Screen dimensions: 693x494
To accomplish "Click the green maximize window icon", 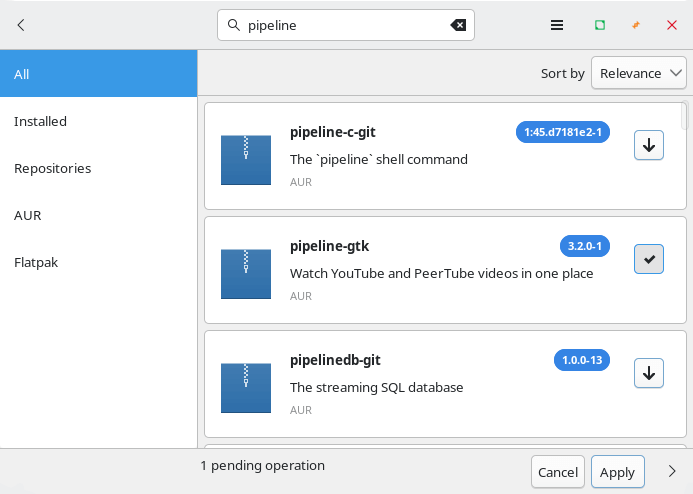I will coord(600,25).
